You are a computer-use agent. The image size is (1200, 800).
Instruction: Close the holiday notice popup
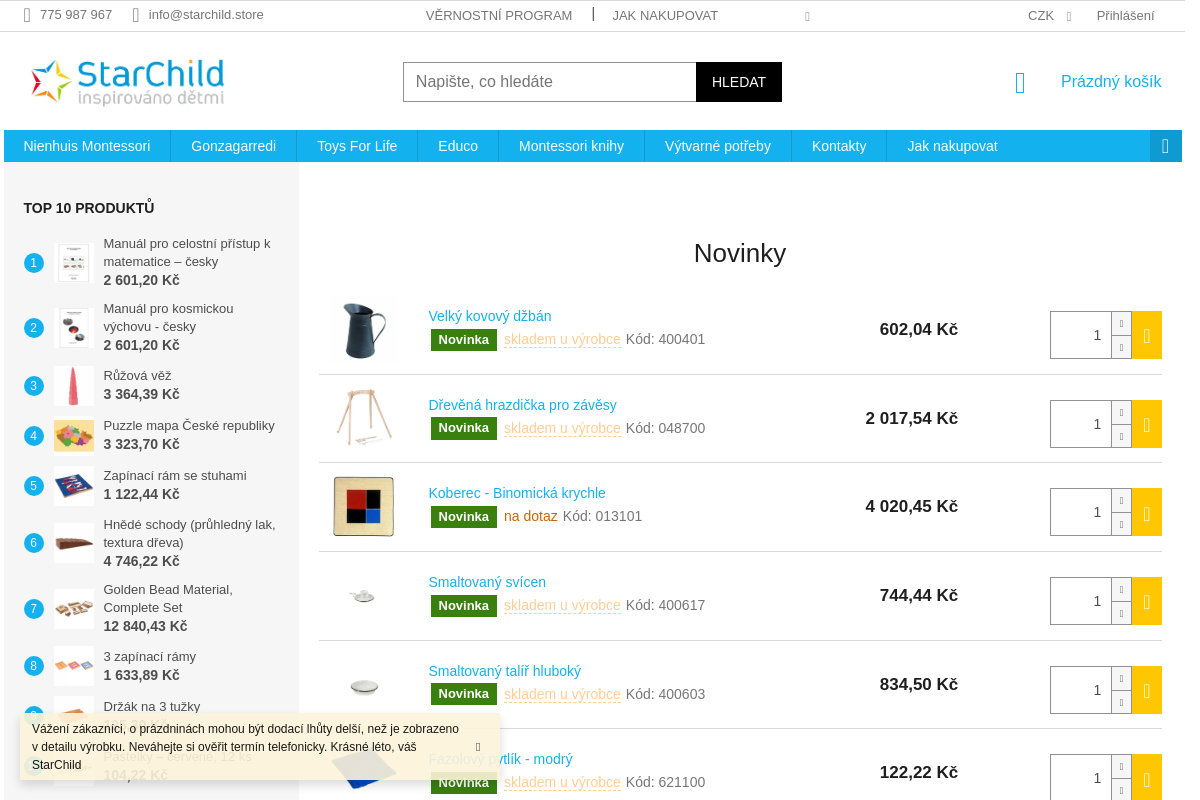tap(478, 747)
